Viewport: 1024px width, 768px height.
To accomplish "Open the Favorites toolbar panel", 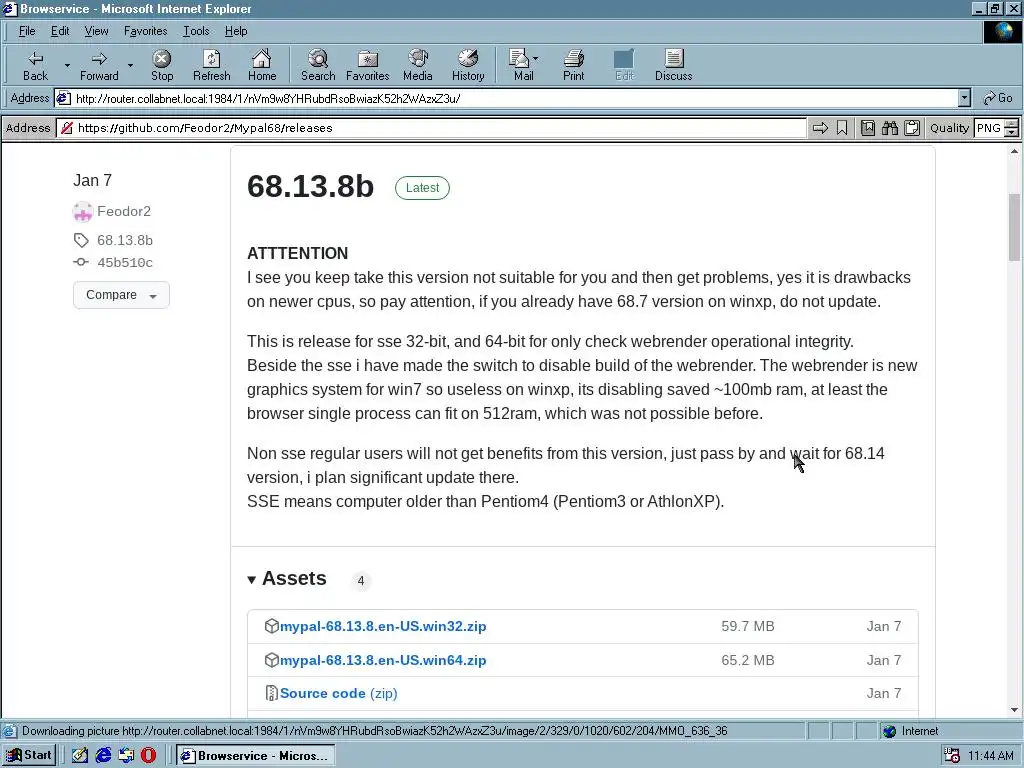I will [368, 65].
